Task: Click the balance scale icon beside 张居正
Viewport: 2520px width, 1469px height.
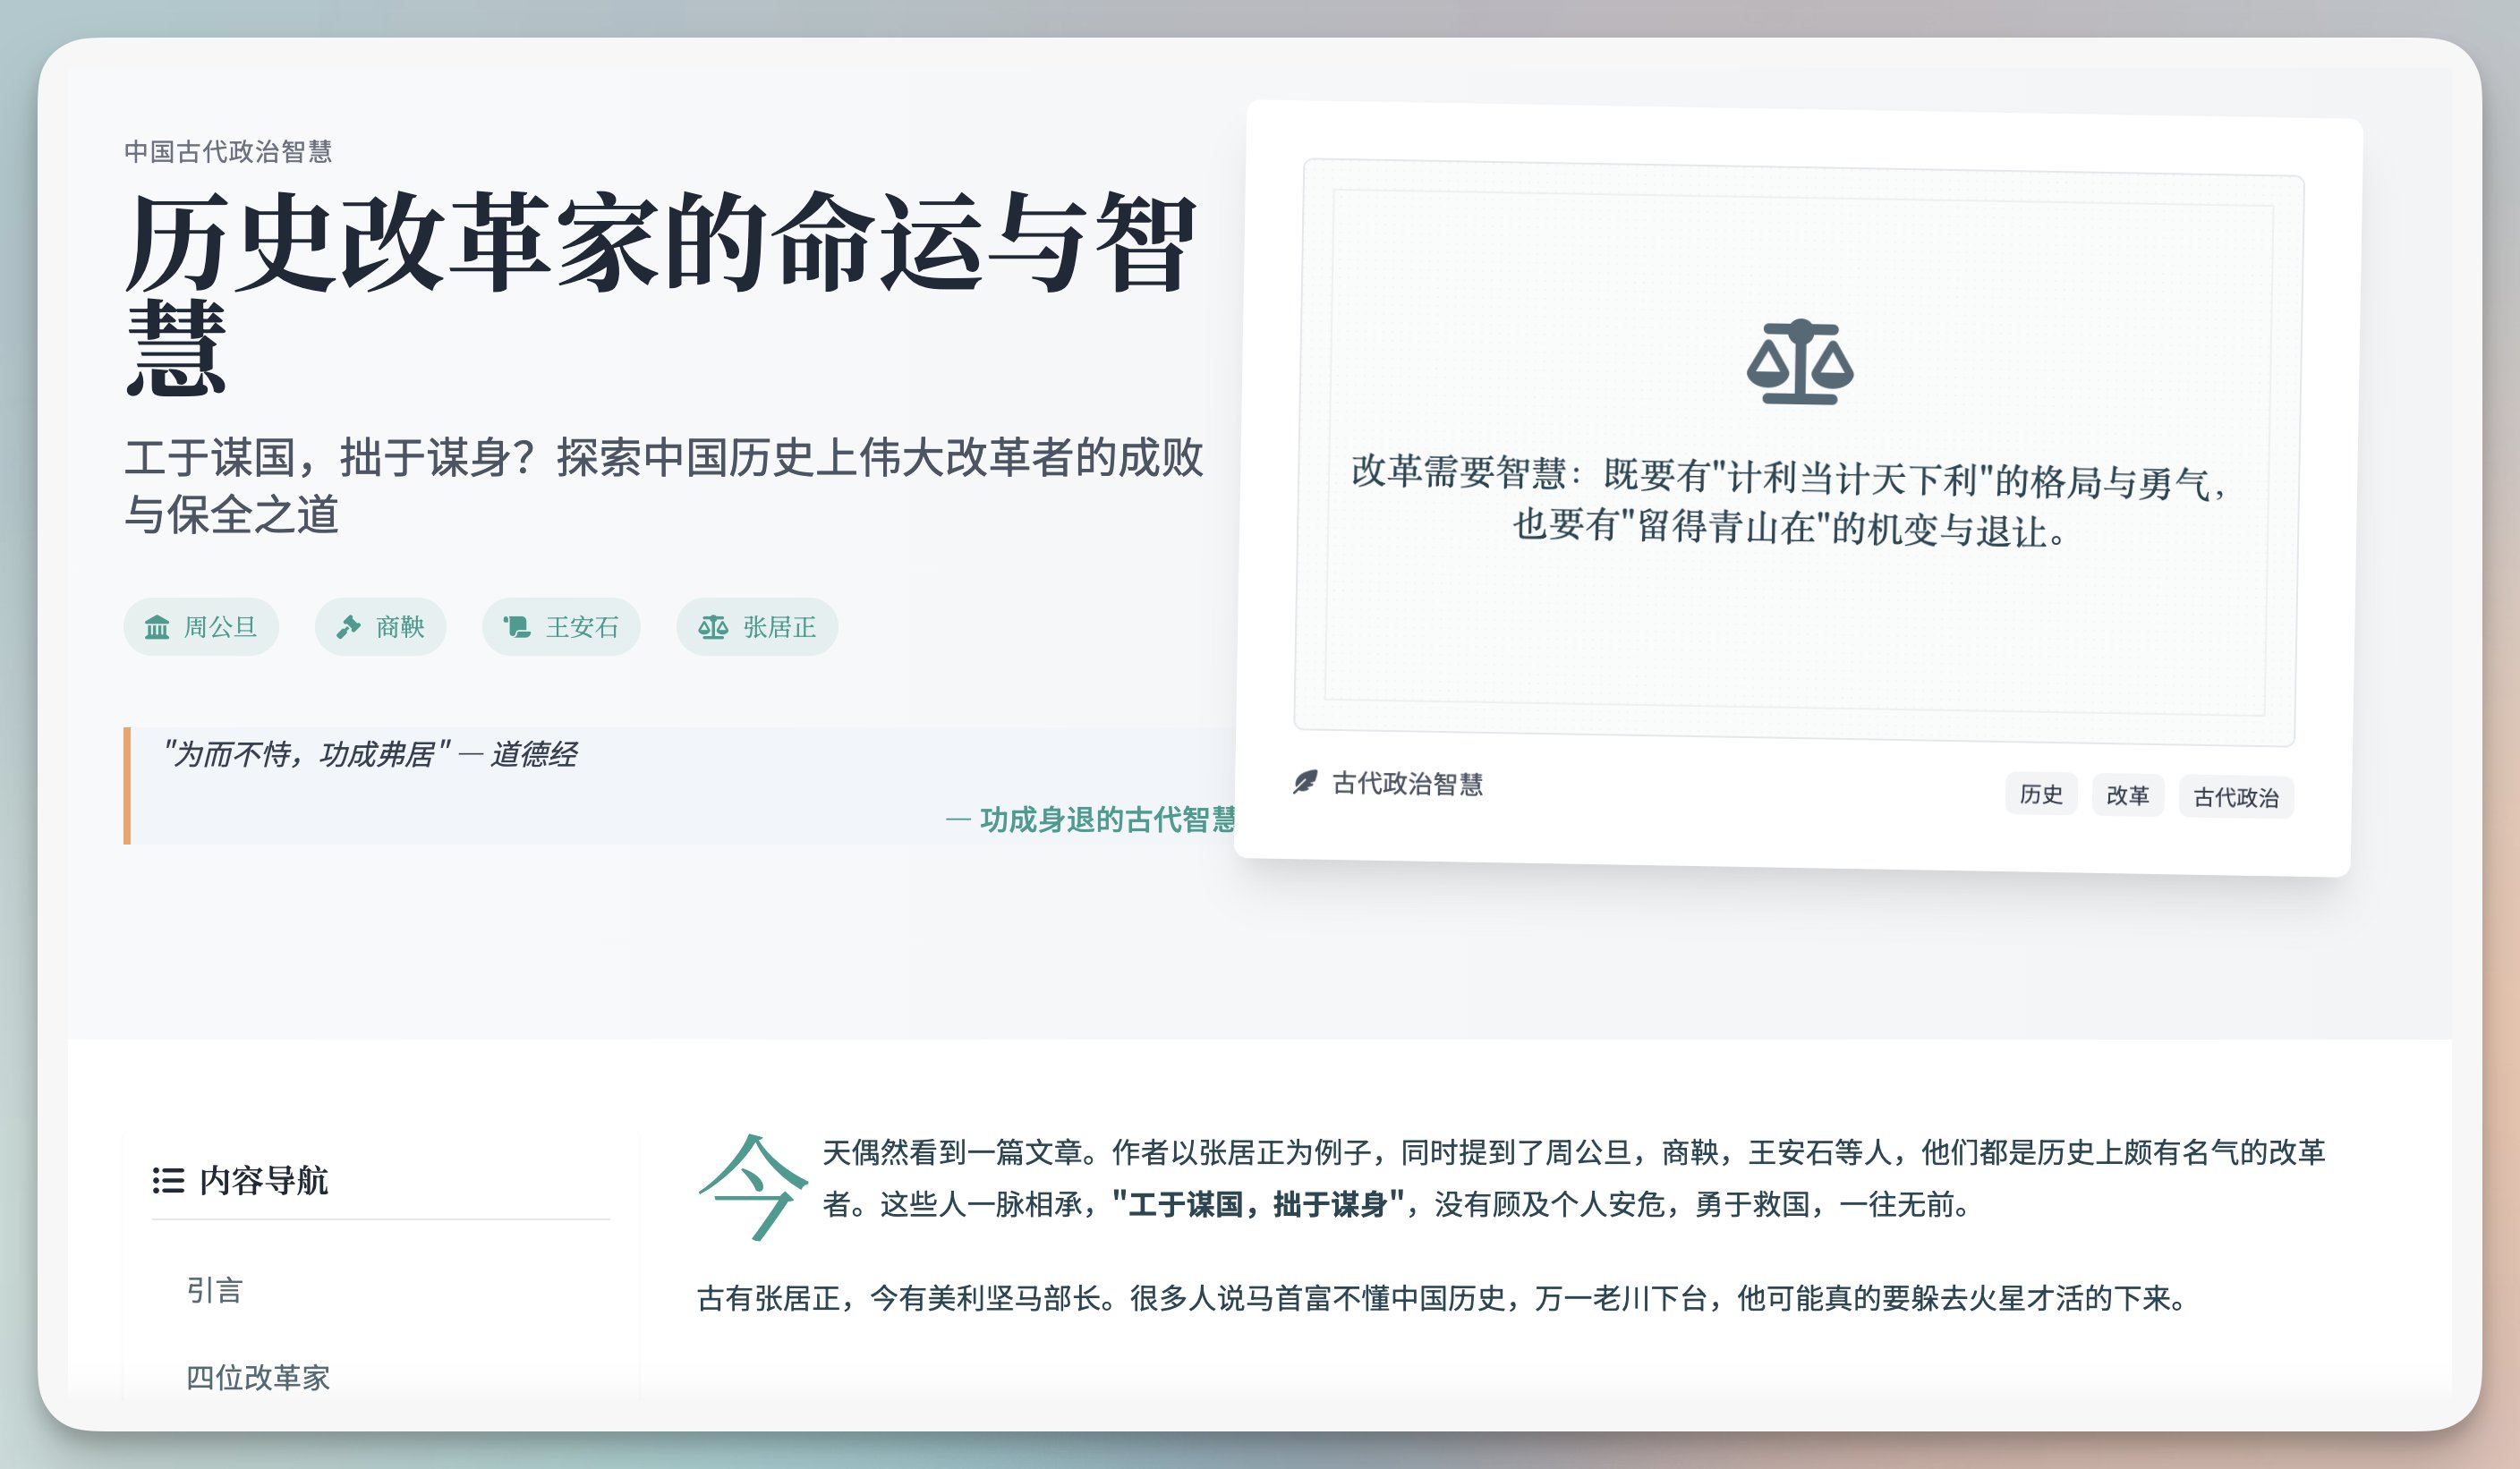Action: point(713,627)
